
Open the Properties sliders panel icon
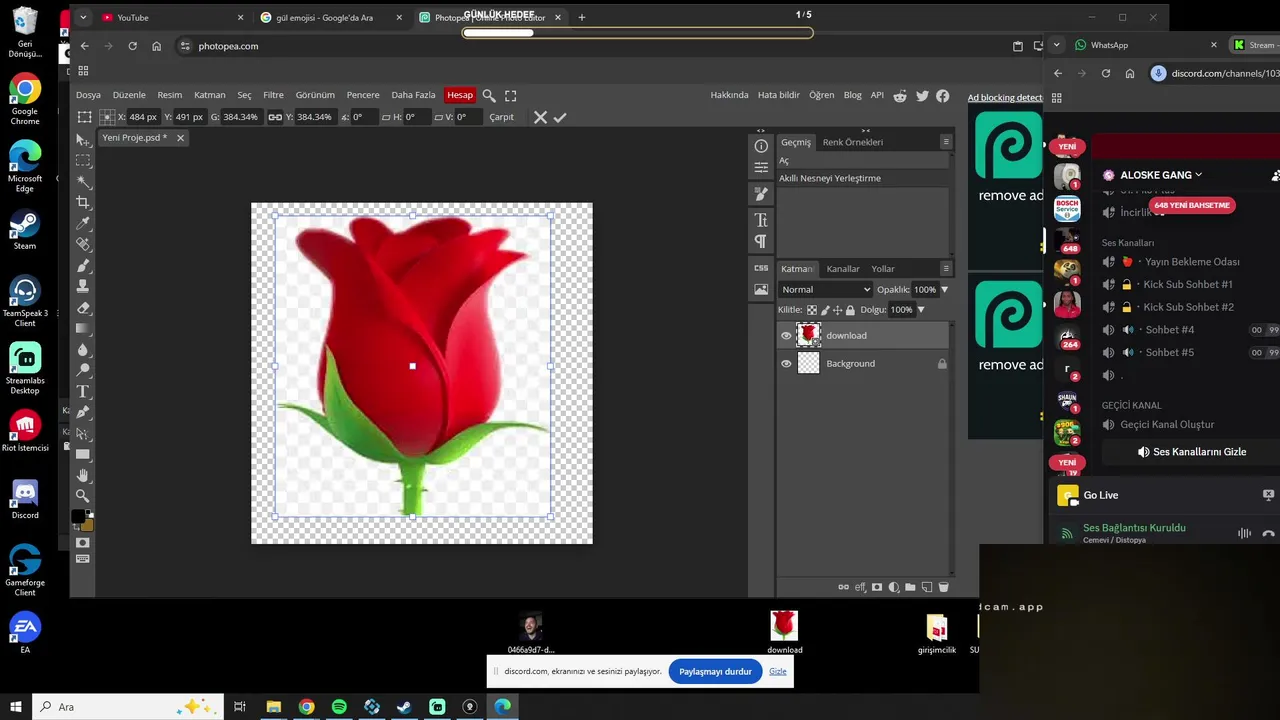[x=761, y=167]
